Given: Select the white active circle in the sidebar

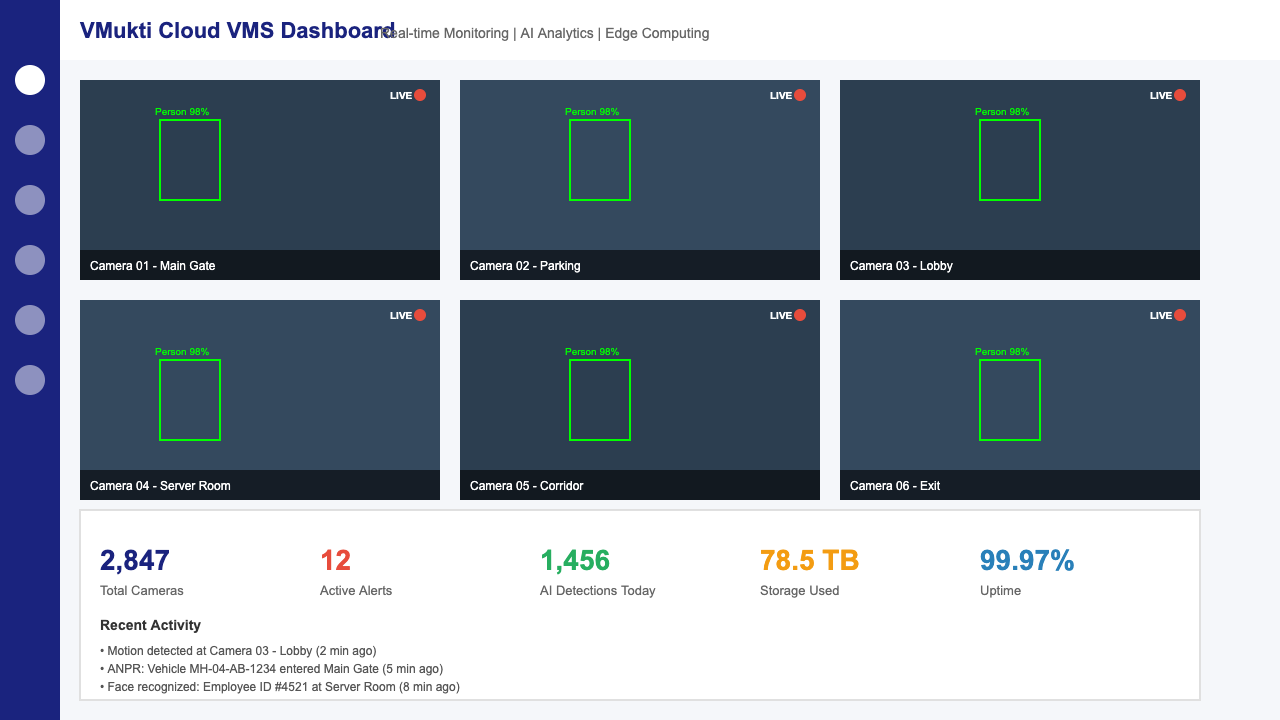Looking at the screenshot, I should (30, 80).
